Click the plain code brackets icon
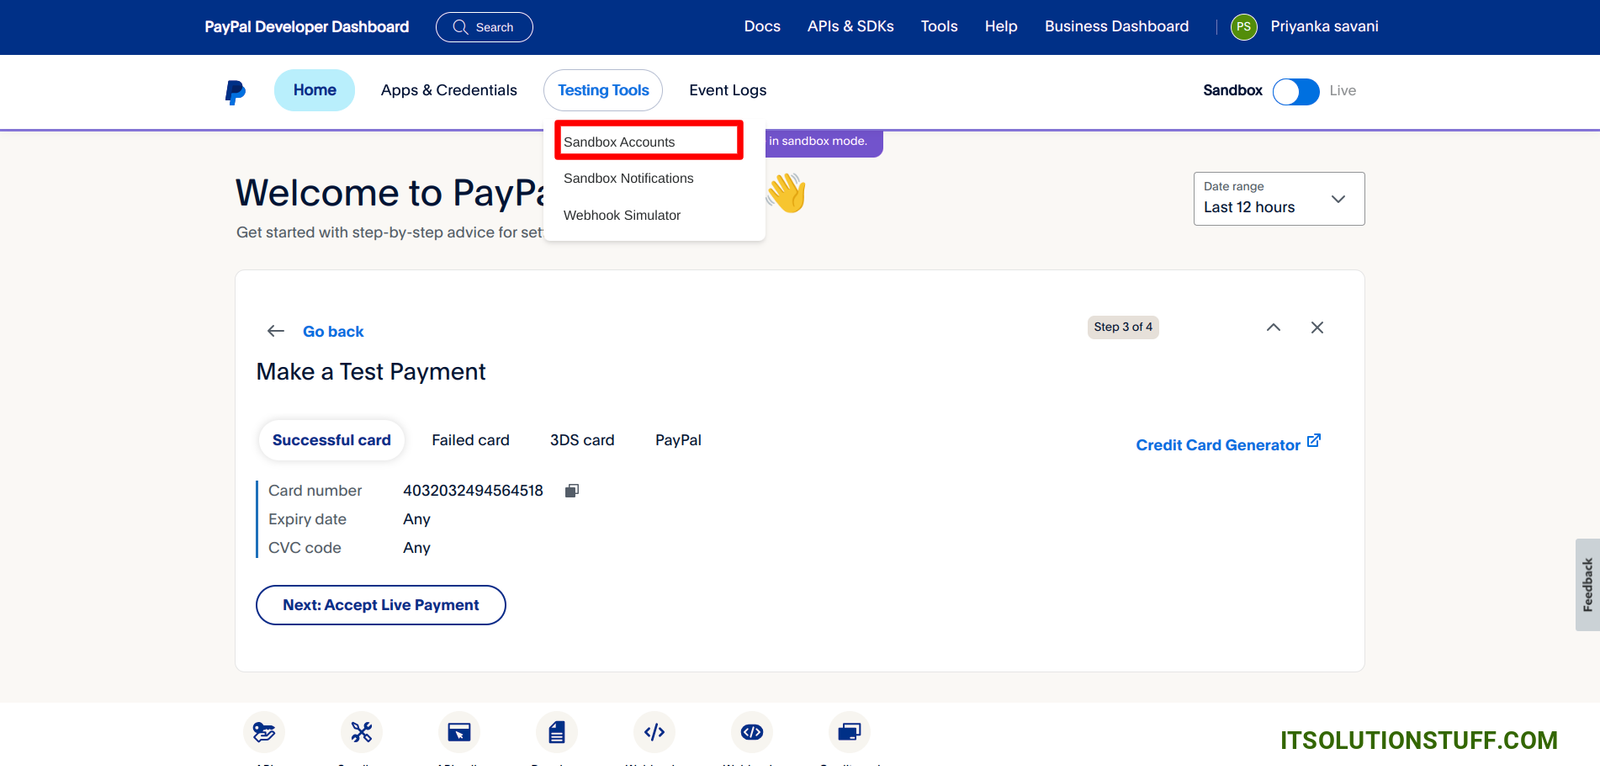The width and height of the screenshot is (1600, 766). click(654, 732)
